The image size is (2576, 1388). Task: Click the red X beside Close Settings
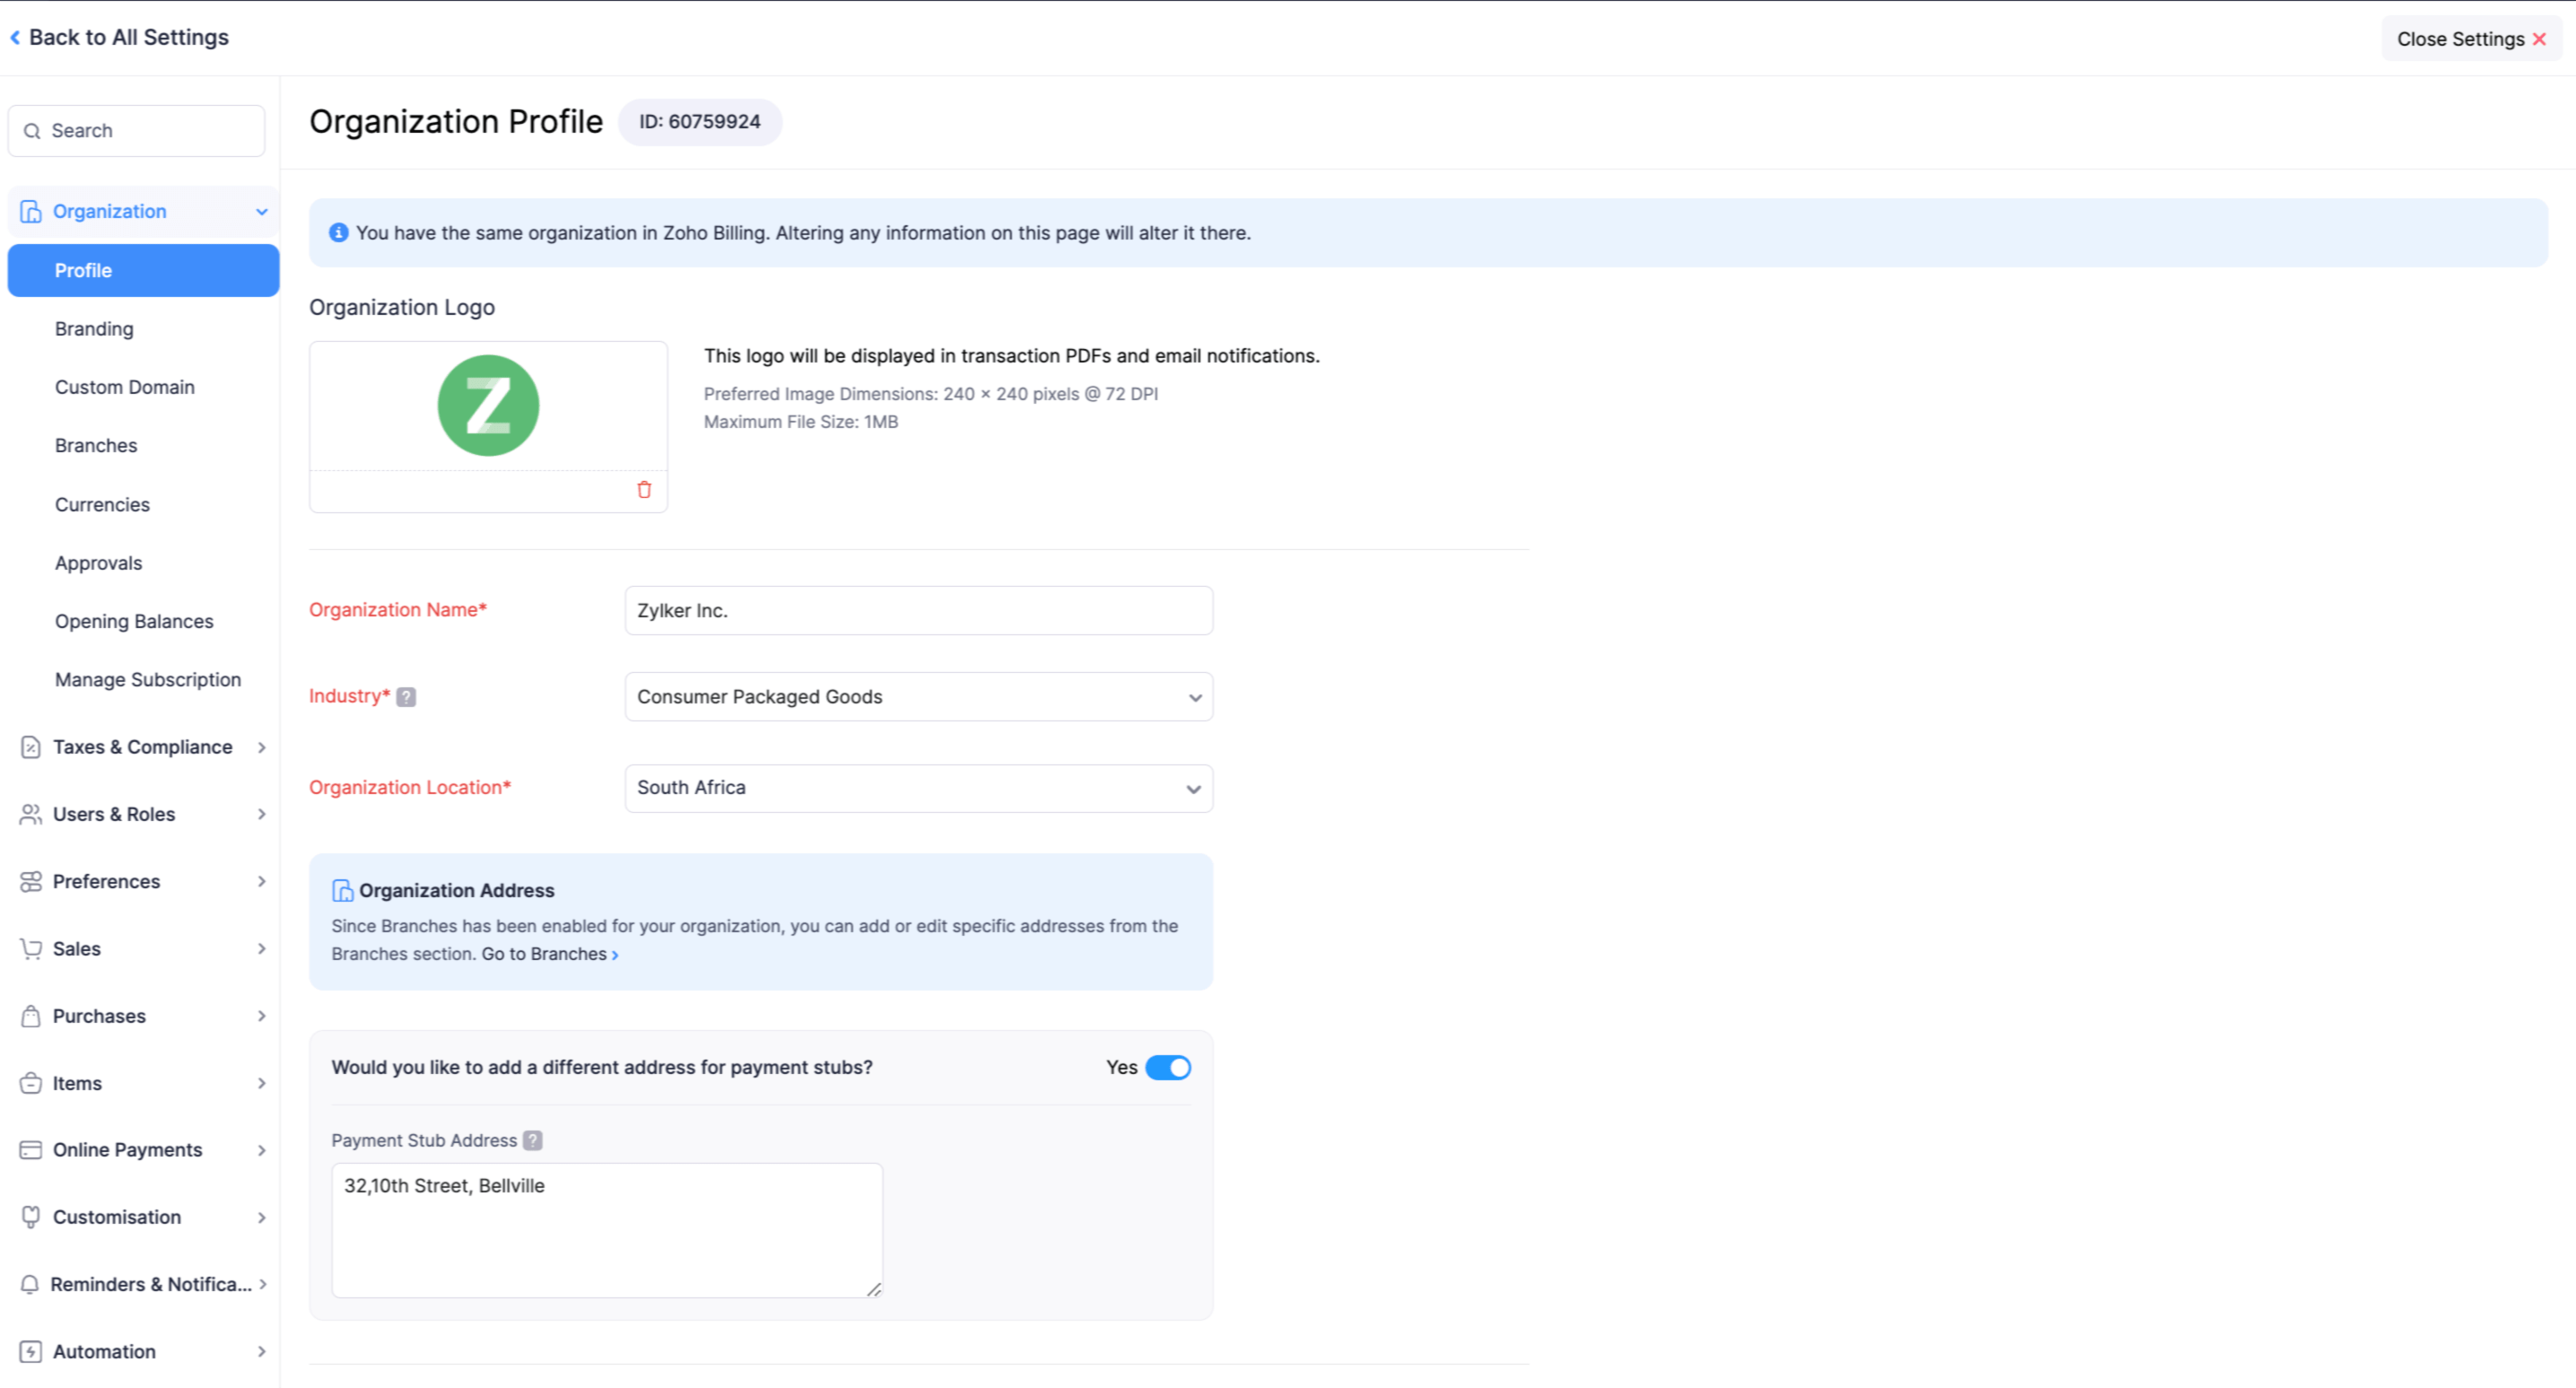coord(2539,39)
